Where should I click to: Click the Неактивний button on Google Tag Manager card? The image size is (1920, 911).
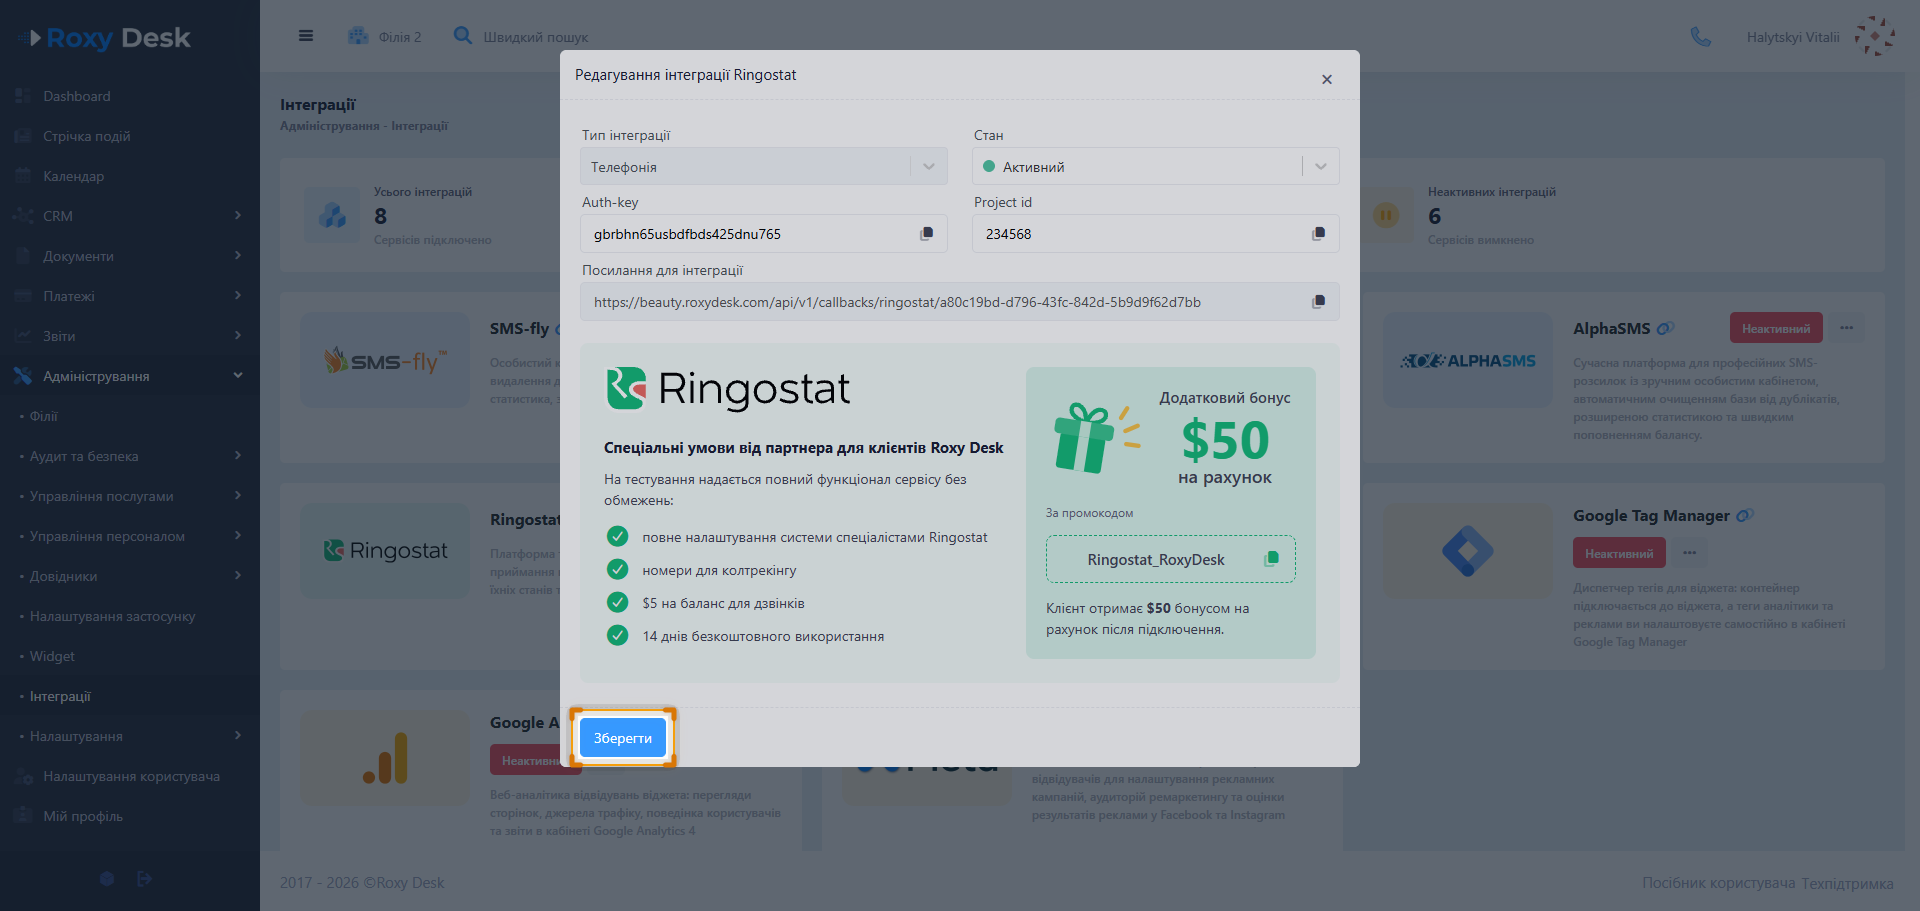(x=1619, y=553)
